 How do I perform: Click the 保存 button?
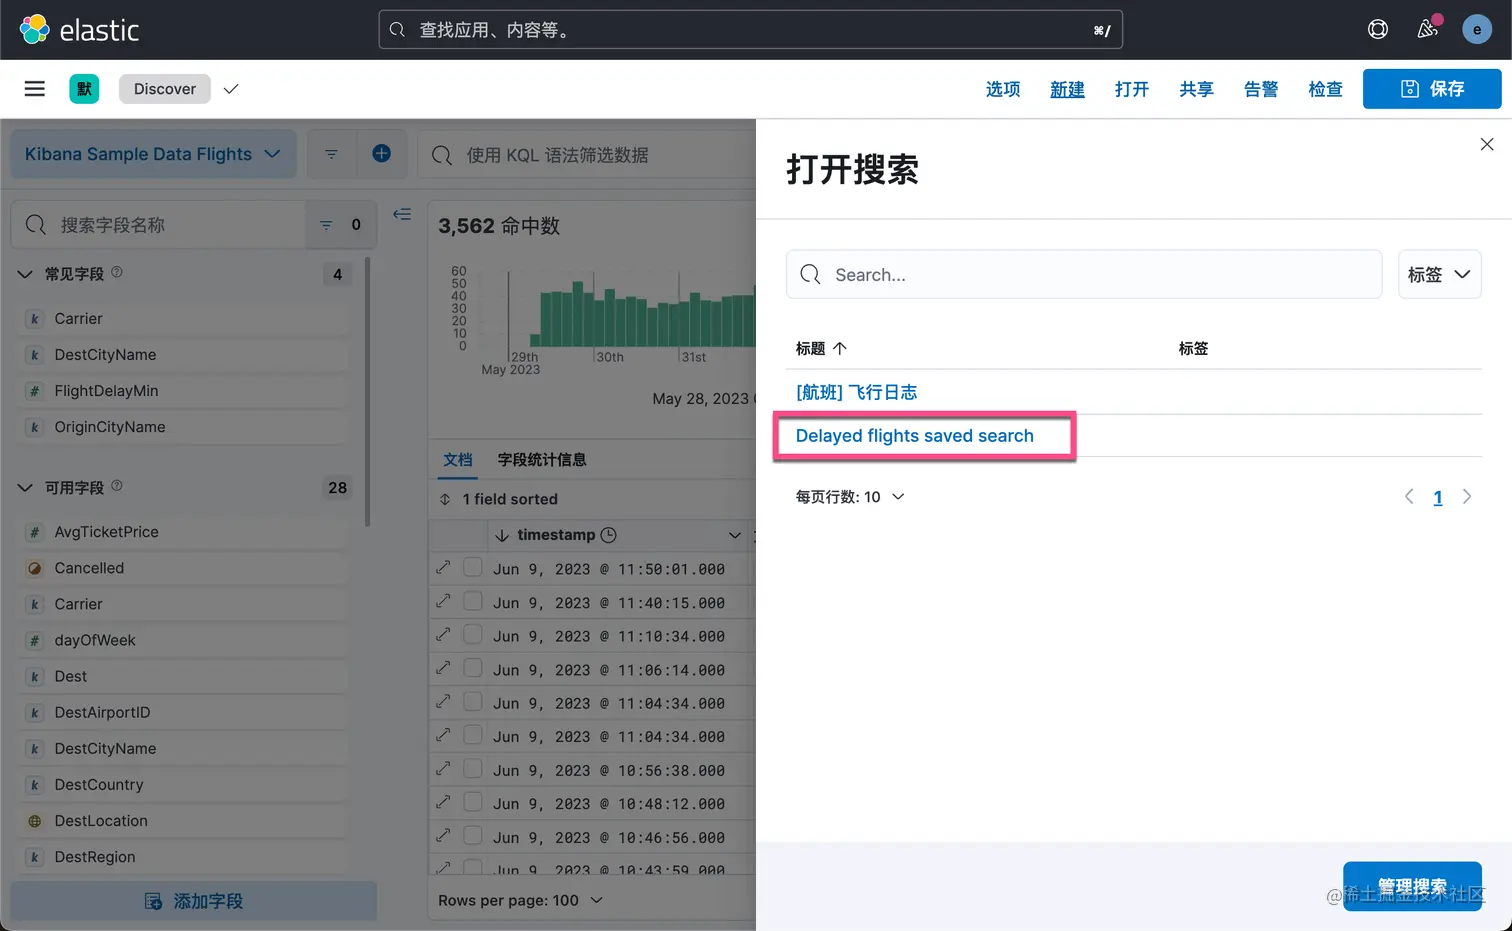[x=1432, y=89]
